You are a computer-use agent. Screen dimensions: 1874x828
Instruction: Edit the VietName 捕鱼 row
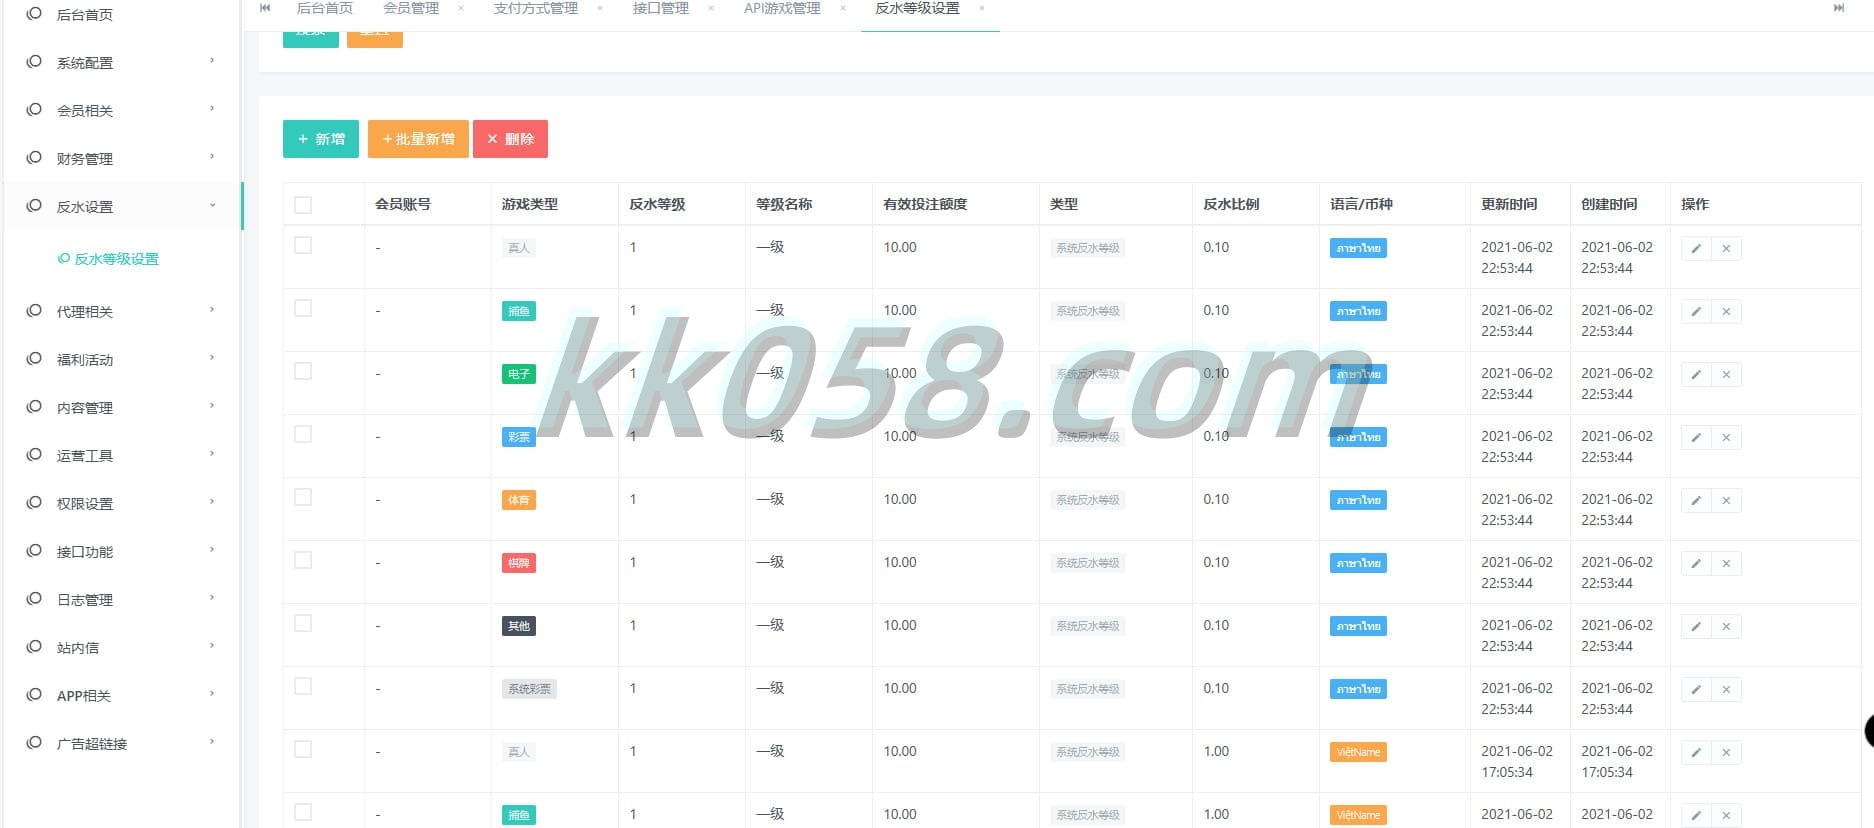[1696, 815]
